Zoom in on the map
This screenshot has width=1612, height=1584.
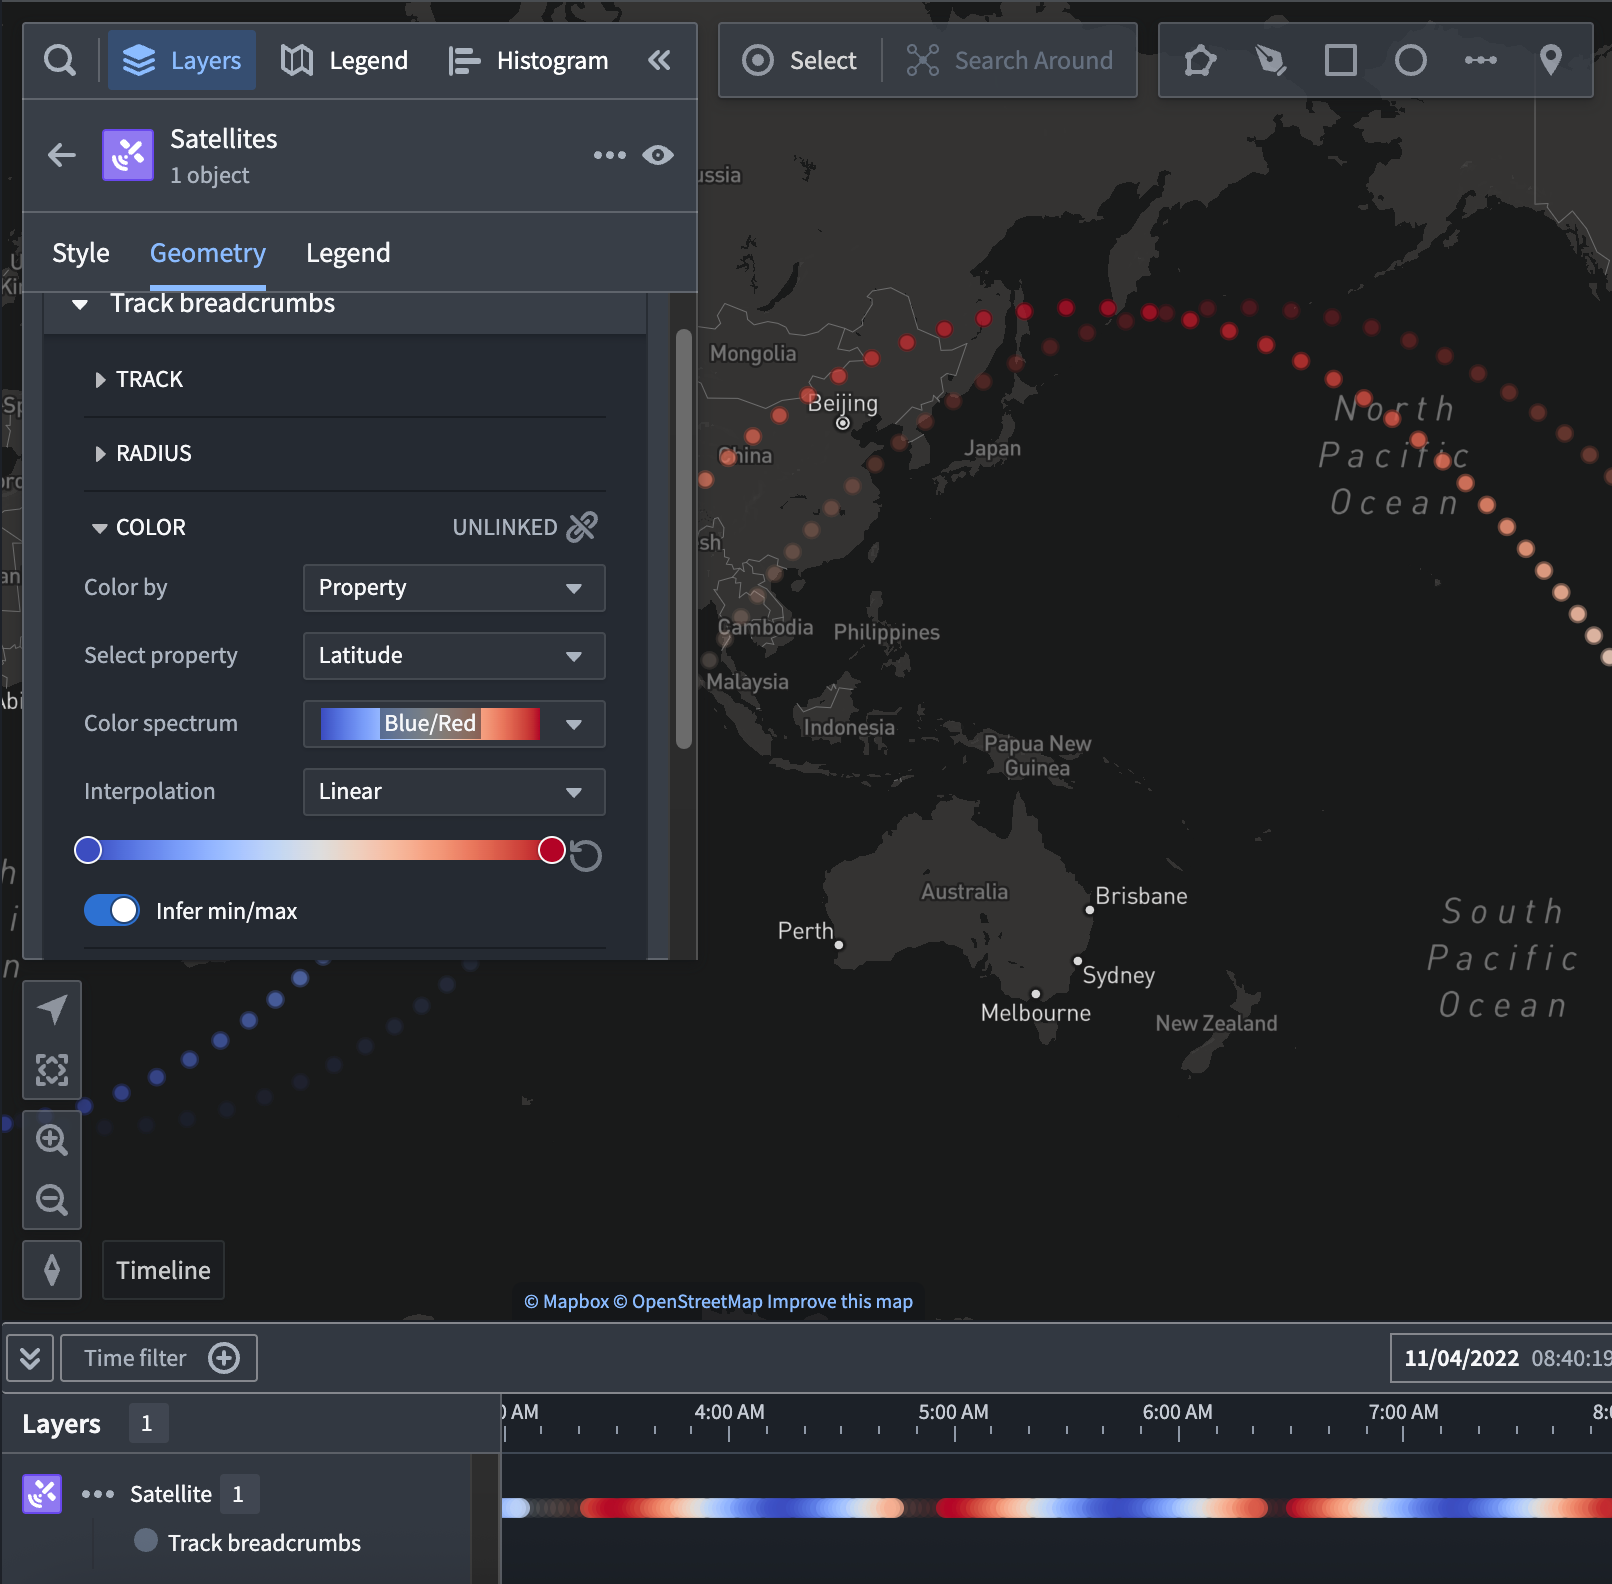click(x=52, y=1140)
